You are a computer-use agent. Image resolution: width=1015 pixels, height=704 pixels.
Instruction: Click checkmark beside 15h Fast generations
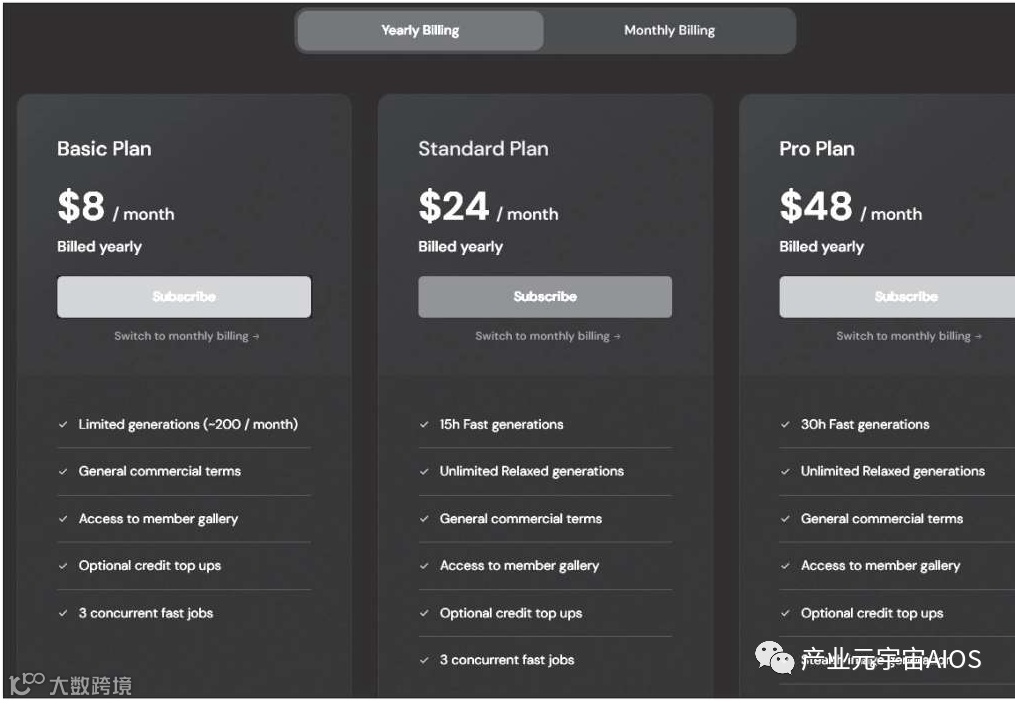[x=424, y=425]
